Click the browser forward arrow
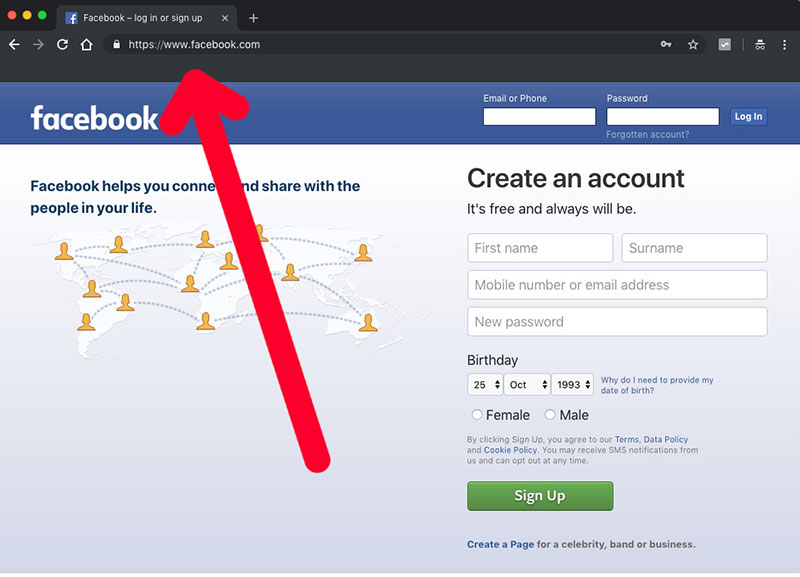Viewport: 800px width, 577px height. coord(38,45)
